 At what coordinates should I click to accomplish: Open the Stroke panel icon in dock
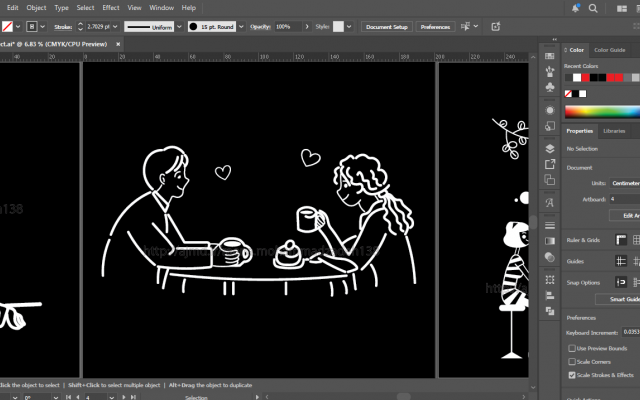pyautogui.click(x=550, y=225)
